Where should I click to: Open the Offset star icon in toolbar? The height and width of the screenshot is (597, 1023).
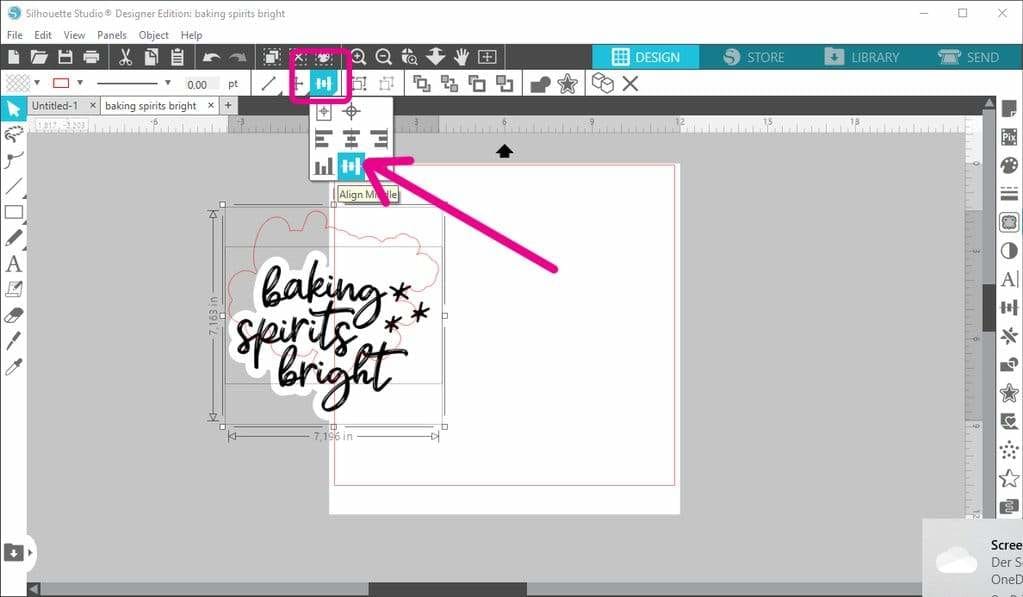tap(568, 84)
